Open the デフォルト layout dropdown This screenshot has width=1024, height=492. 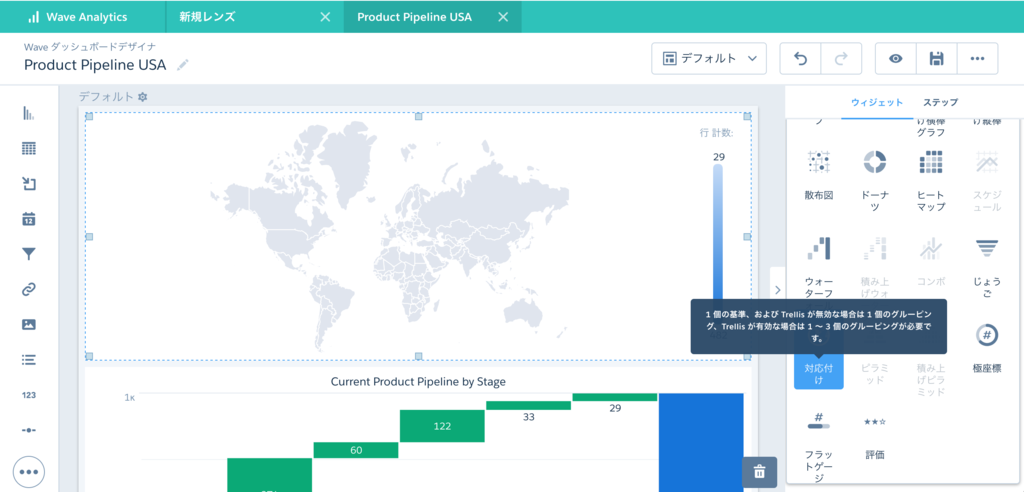pyautogui.click(x=709, y=59)
